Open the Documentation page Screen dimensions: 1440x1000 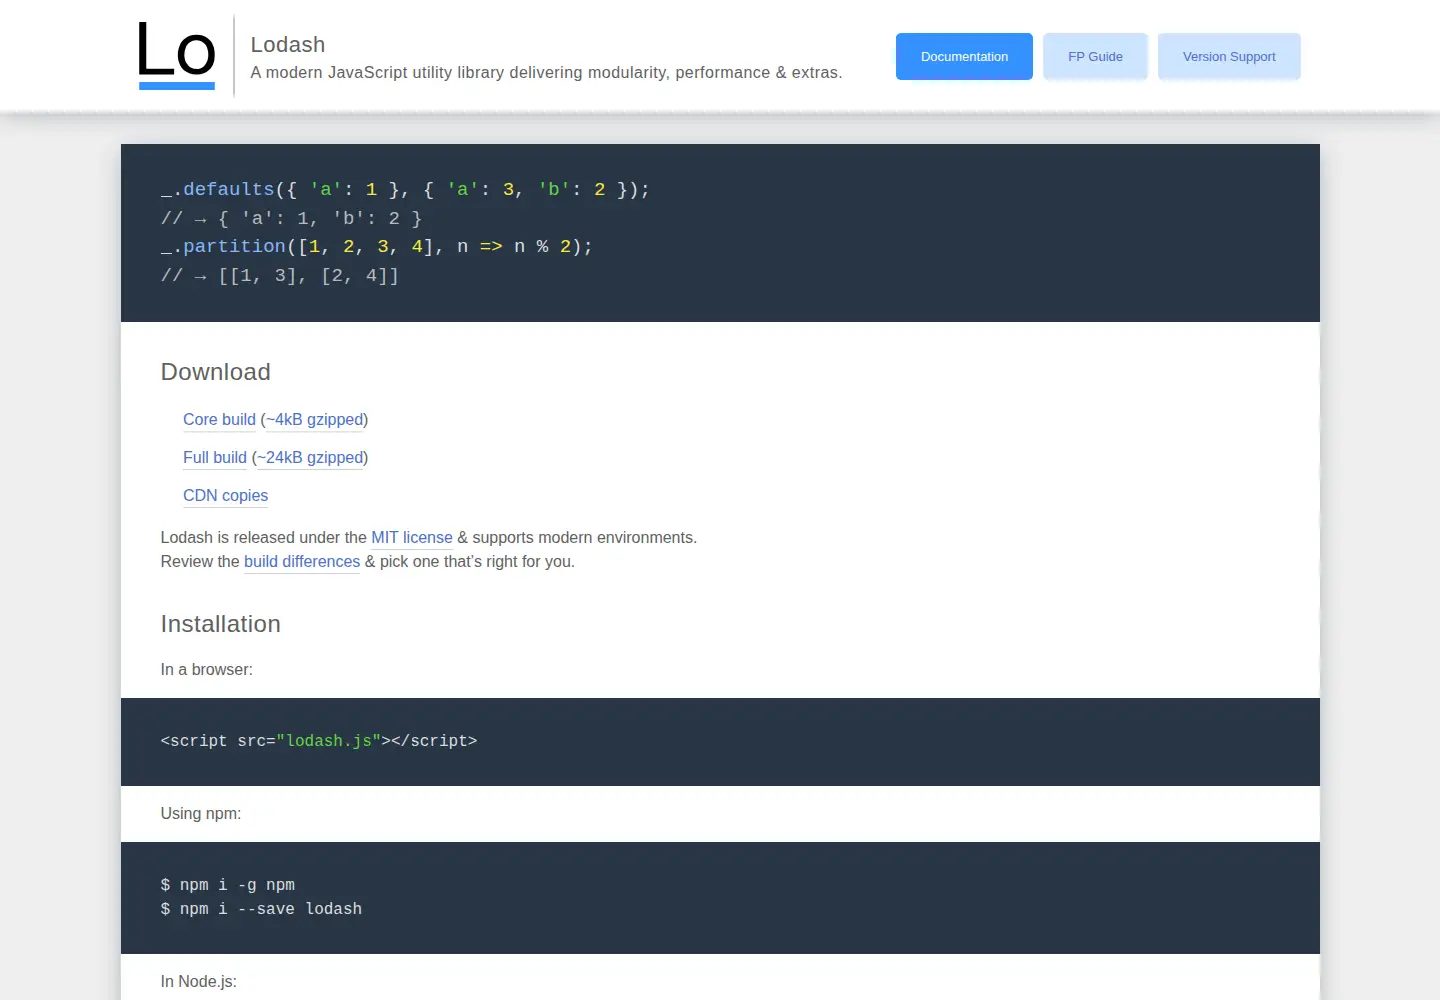pos(964,56)
